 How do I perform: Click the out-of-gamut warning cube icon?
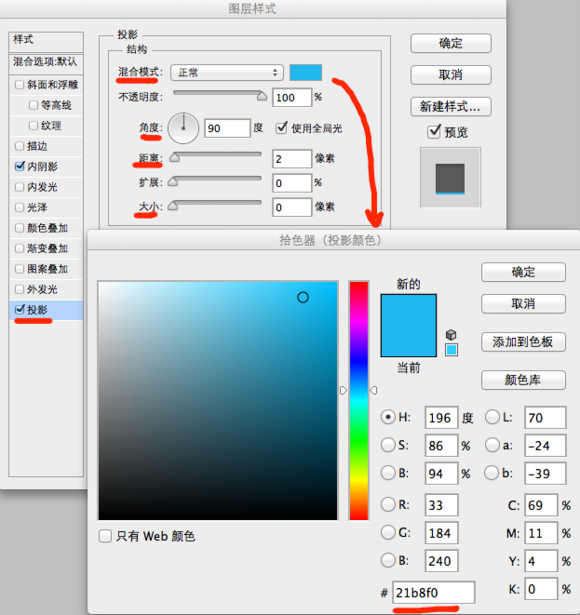tap(451, 335)
